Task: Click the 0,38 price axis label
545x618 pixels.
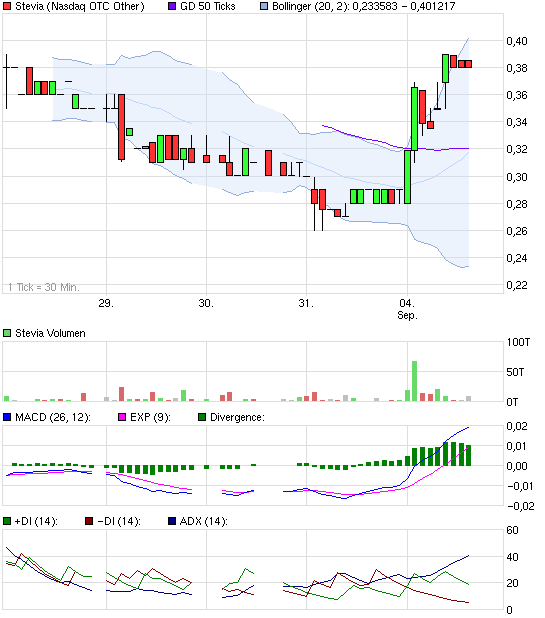Action: point(517,68)
